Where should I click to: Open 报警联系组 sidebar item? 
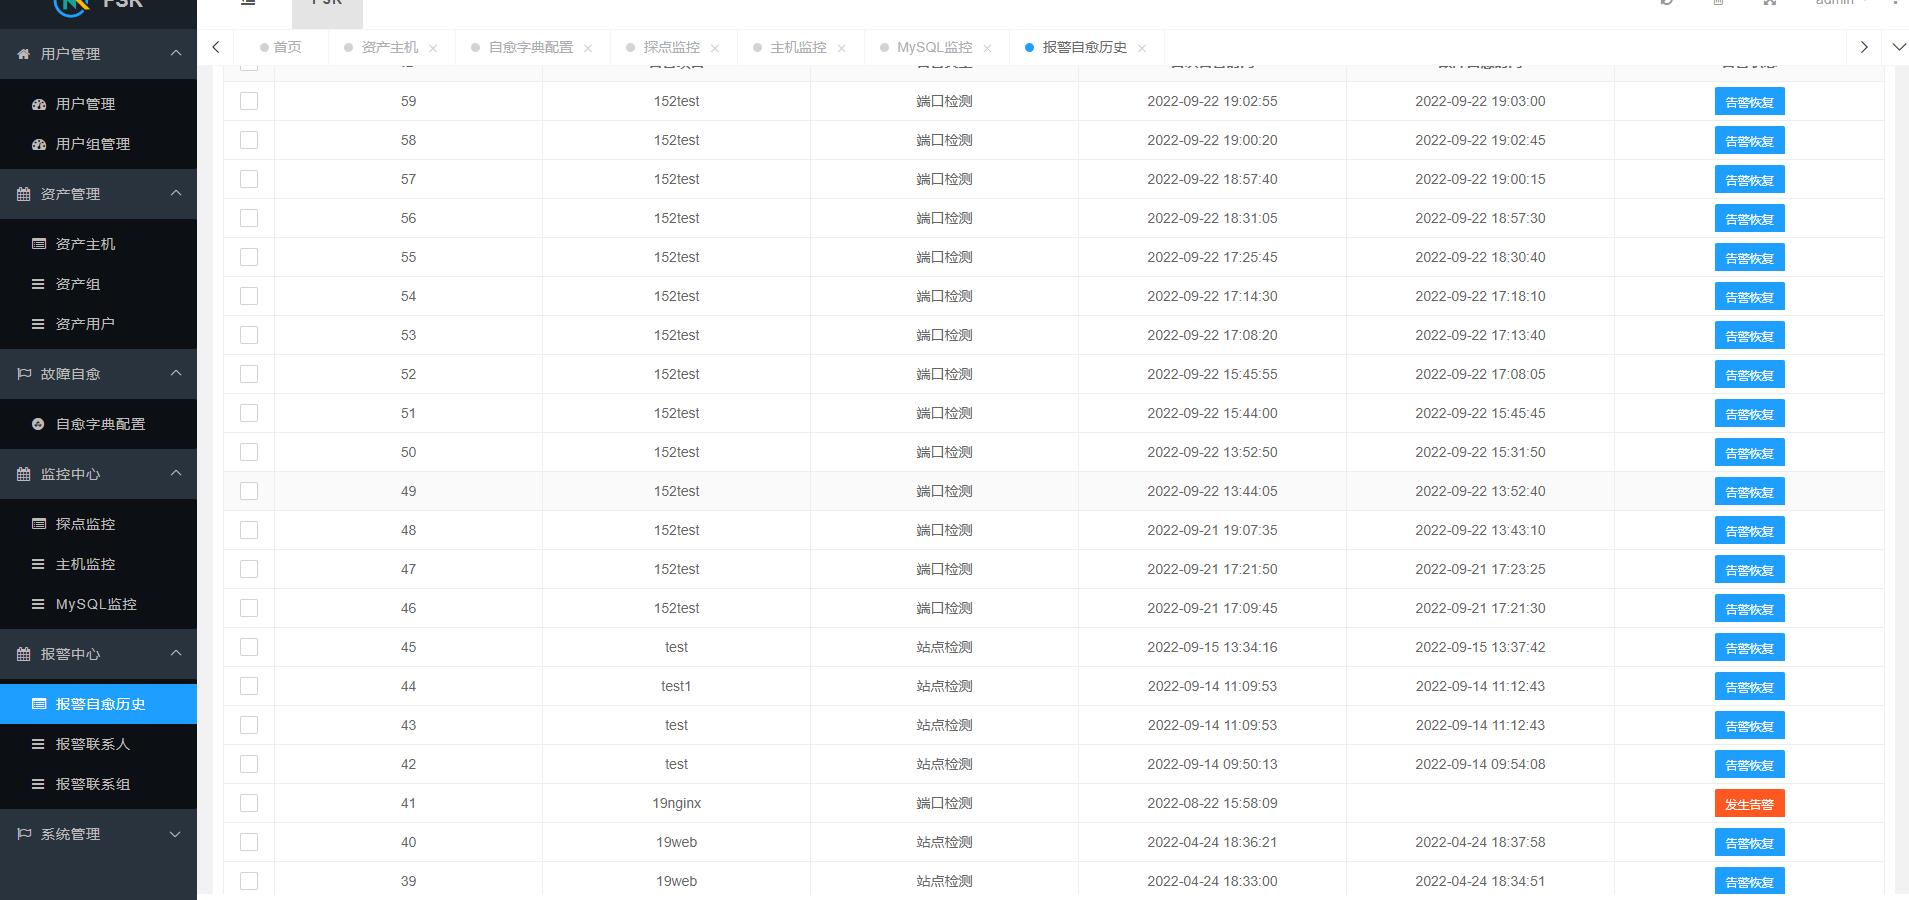coord(98,784)
